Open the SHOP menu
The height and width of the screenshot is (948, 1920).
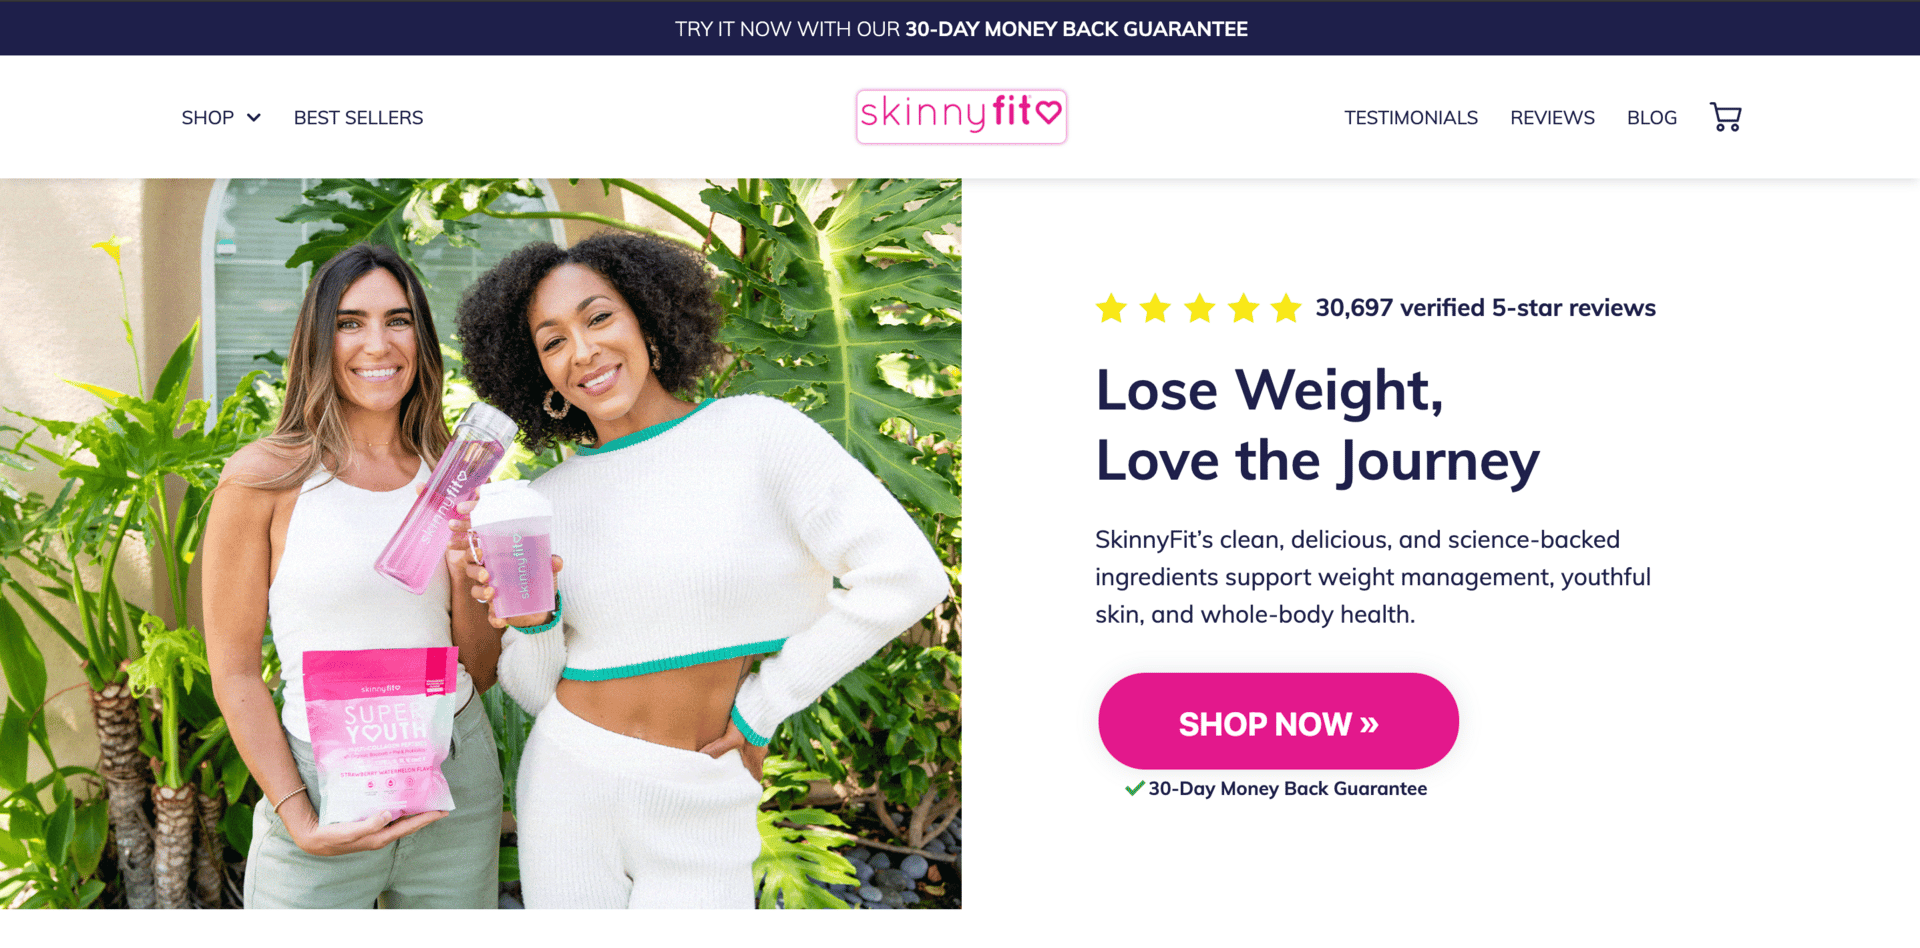tap(208, 118)
